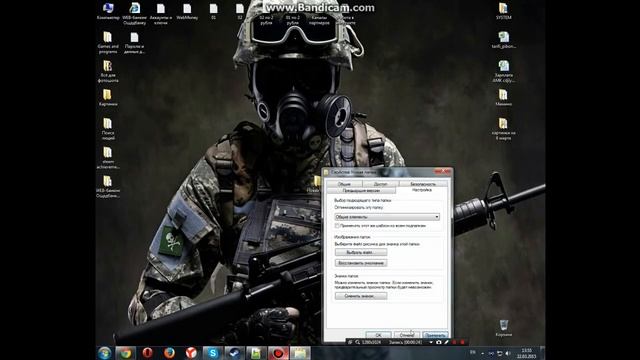This screenshot has height=360, width=640.
Task: Open Steam from the taskbar
Action: point(234,353)
